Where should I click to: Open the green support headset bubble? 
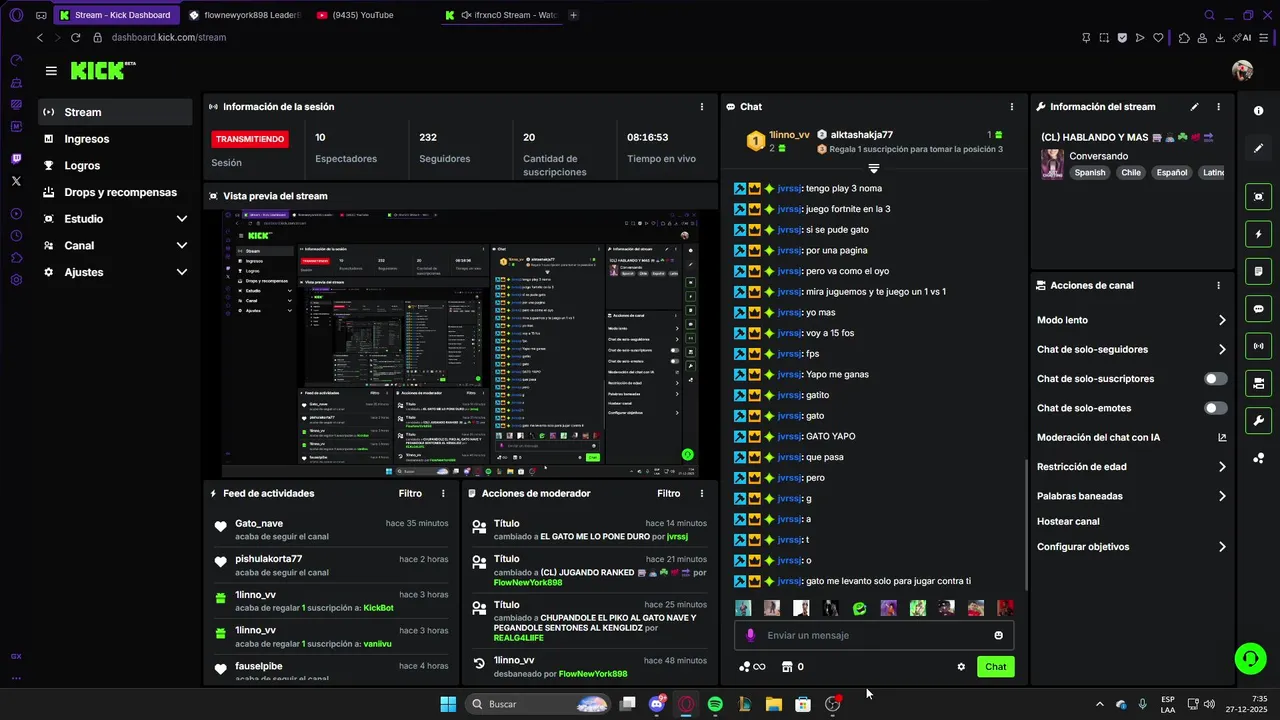pos(1250,658)
